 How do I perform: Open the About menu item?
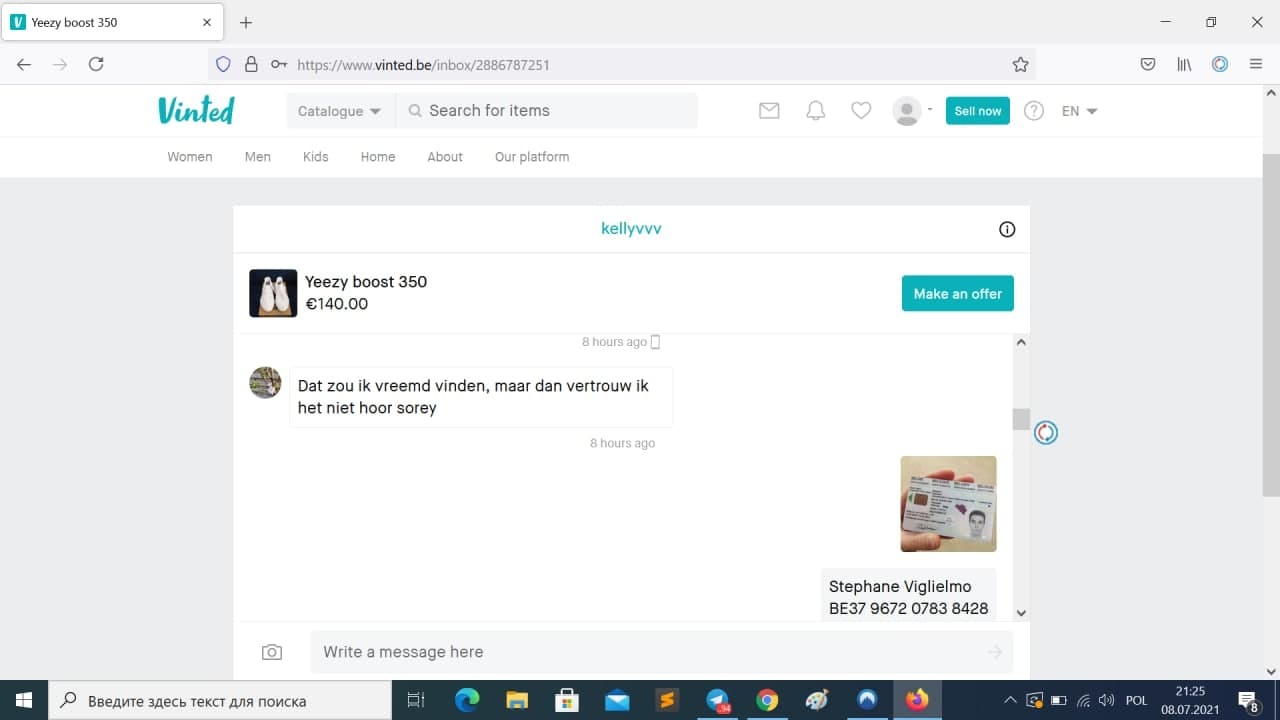point(445,157)
